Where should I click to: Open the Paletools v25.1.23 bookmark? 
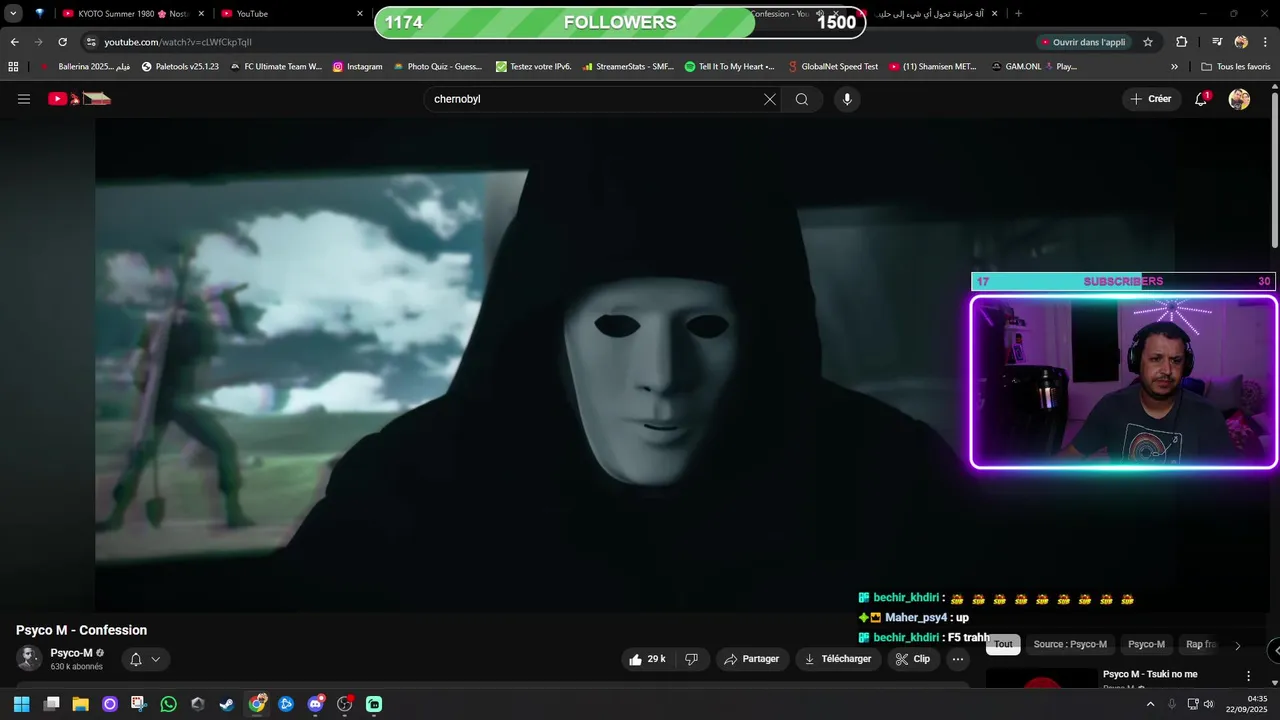pyautogui.click(x=180, y=67)
